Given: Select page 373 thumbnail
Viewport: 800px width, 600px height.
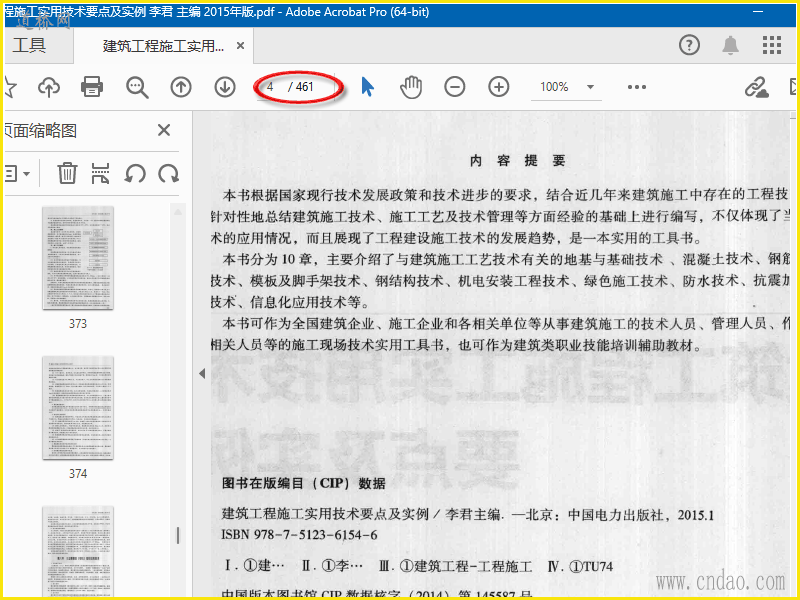Looking at the screenshot, I should [x=78, y=258].
